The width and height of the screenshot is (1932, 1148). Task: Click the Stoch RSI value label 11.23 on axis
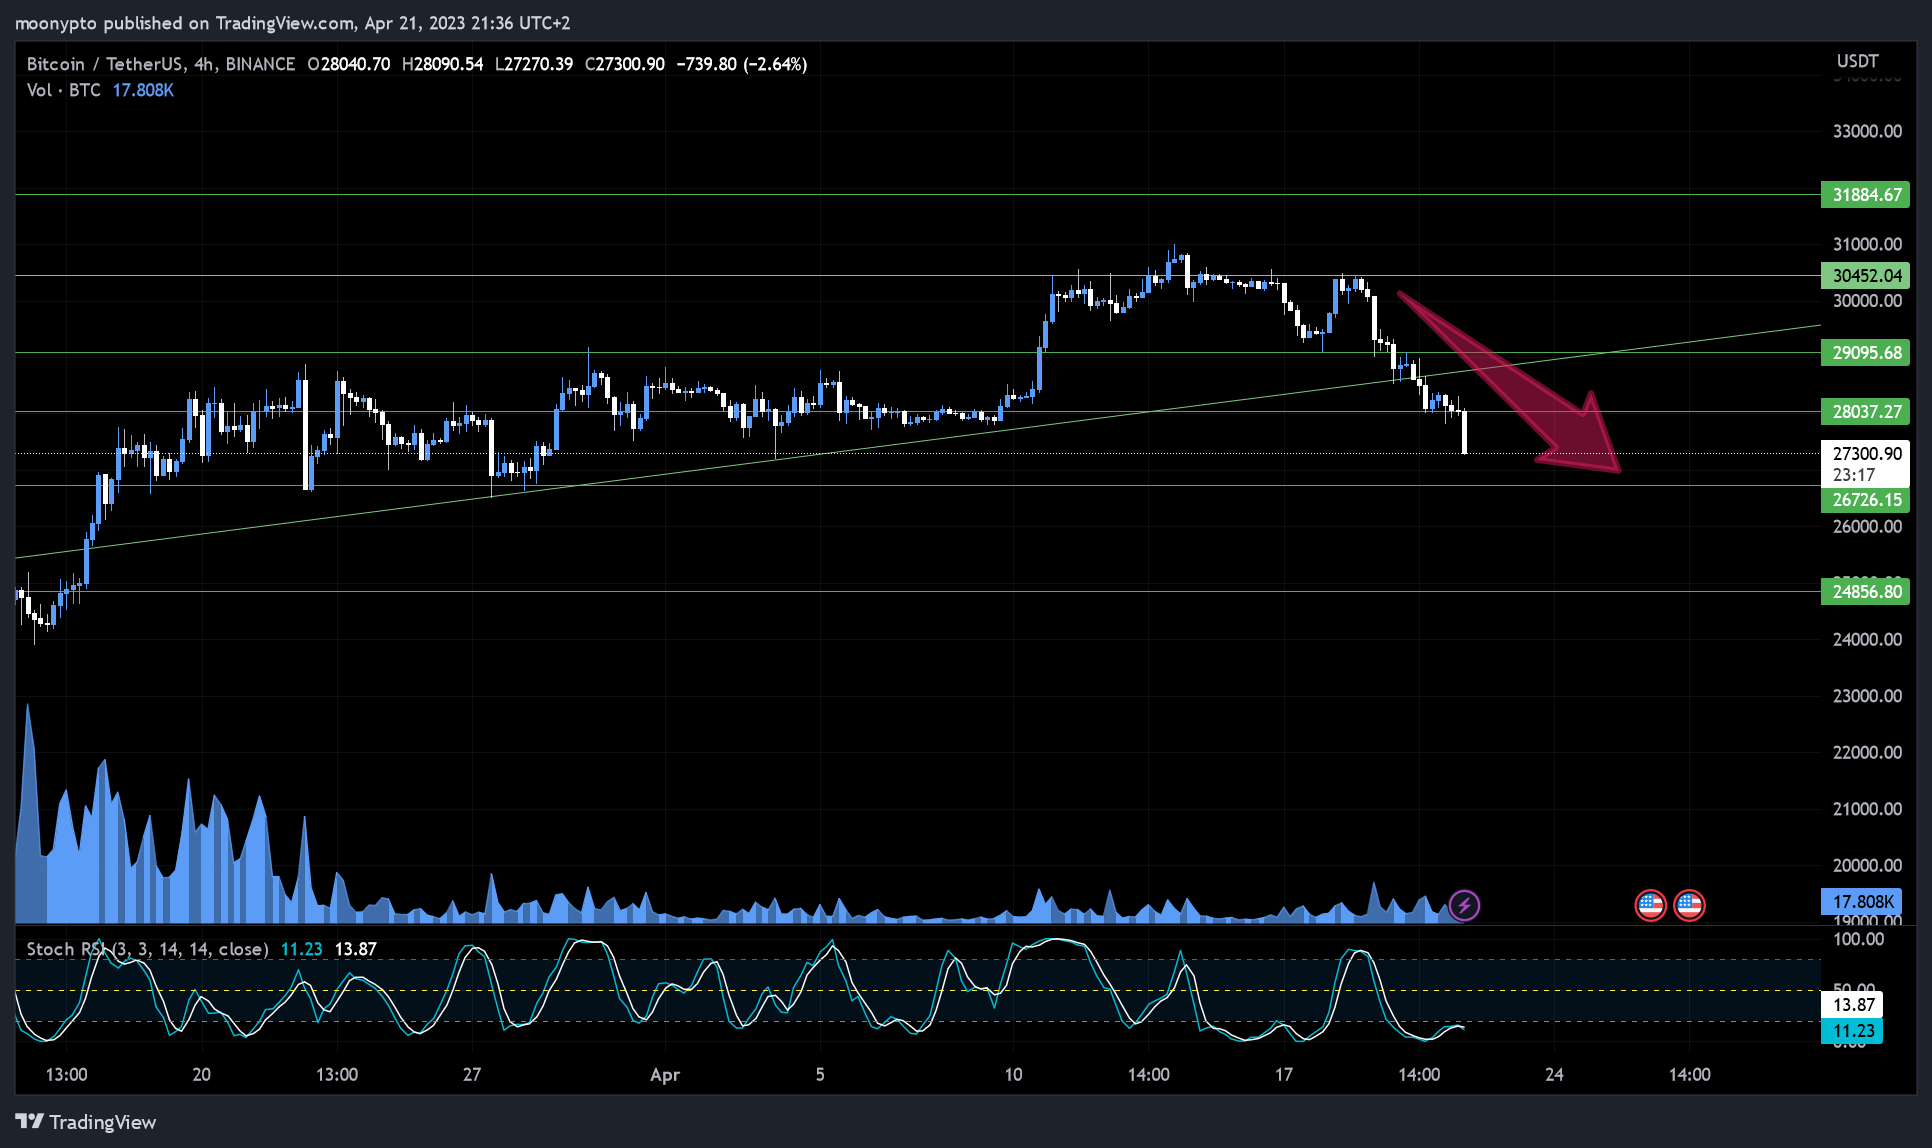click(x=1853, y=1031)
